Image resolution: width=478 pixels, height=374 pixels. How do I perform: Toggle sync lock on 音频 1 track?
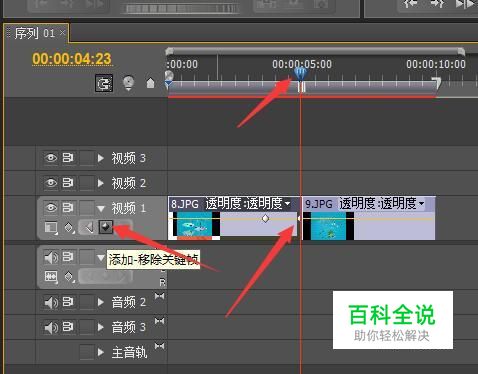click(68, 257)
